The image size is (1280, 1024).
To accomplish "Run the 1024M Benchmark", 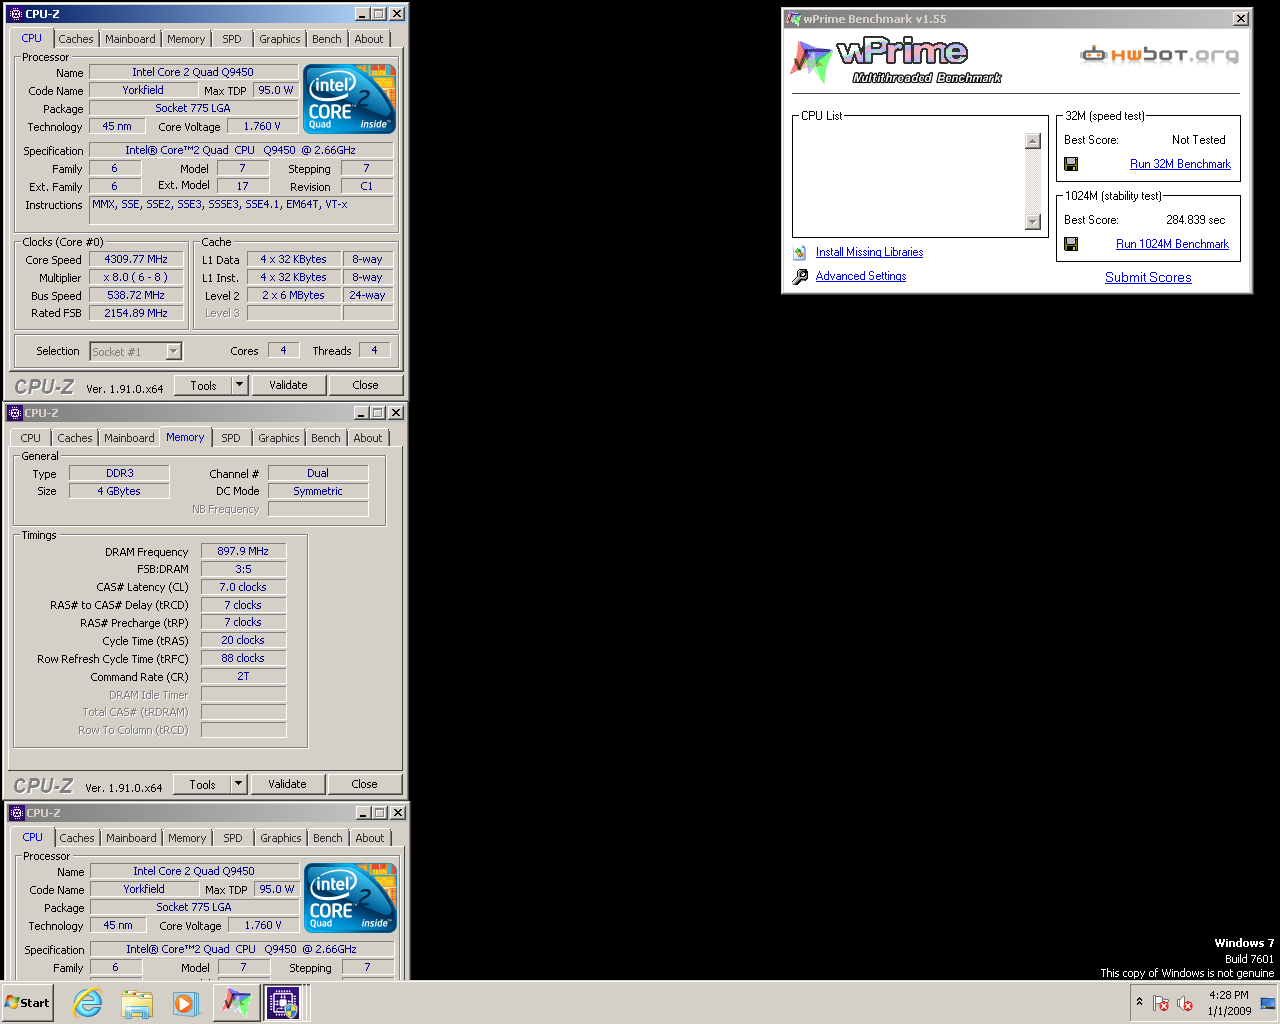I will coord(1172,244).
